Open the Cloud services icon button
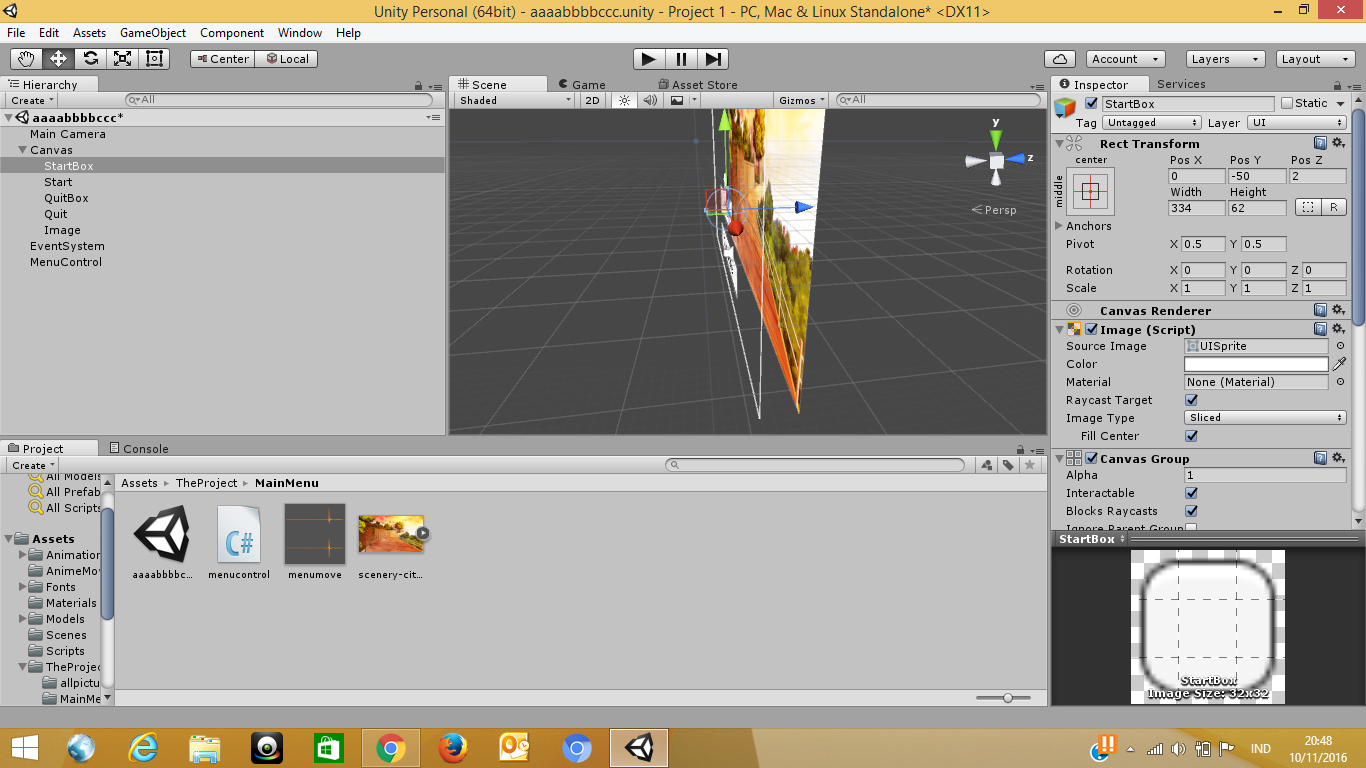The image size is (1366, 768). click(1059, 59)
